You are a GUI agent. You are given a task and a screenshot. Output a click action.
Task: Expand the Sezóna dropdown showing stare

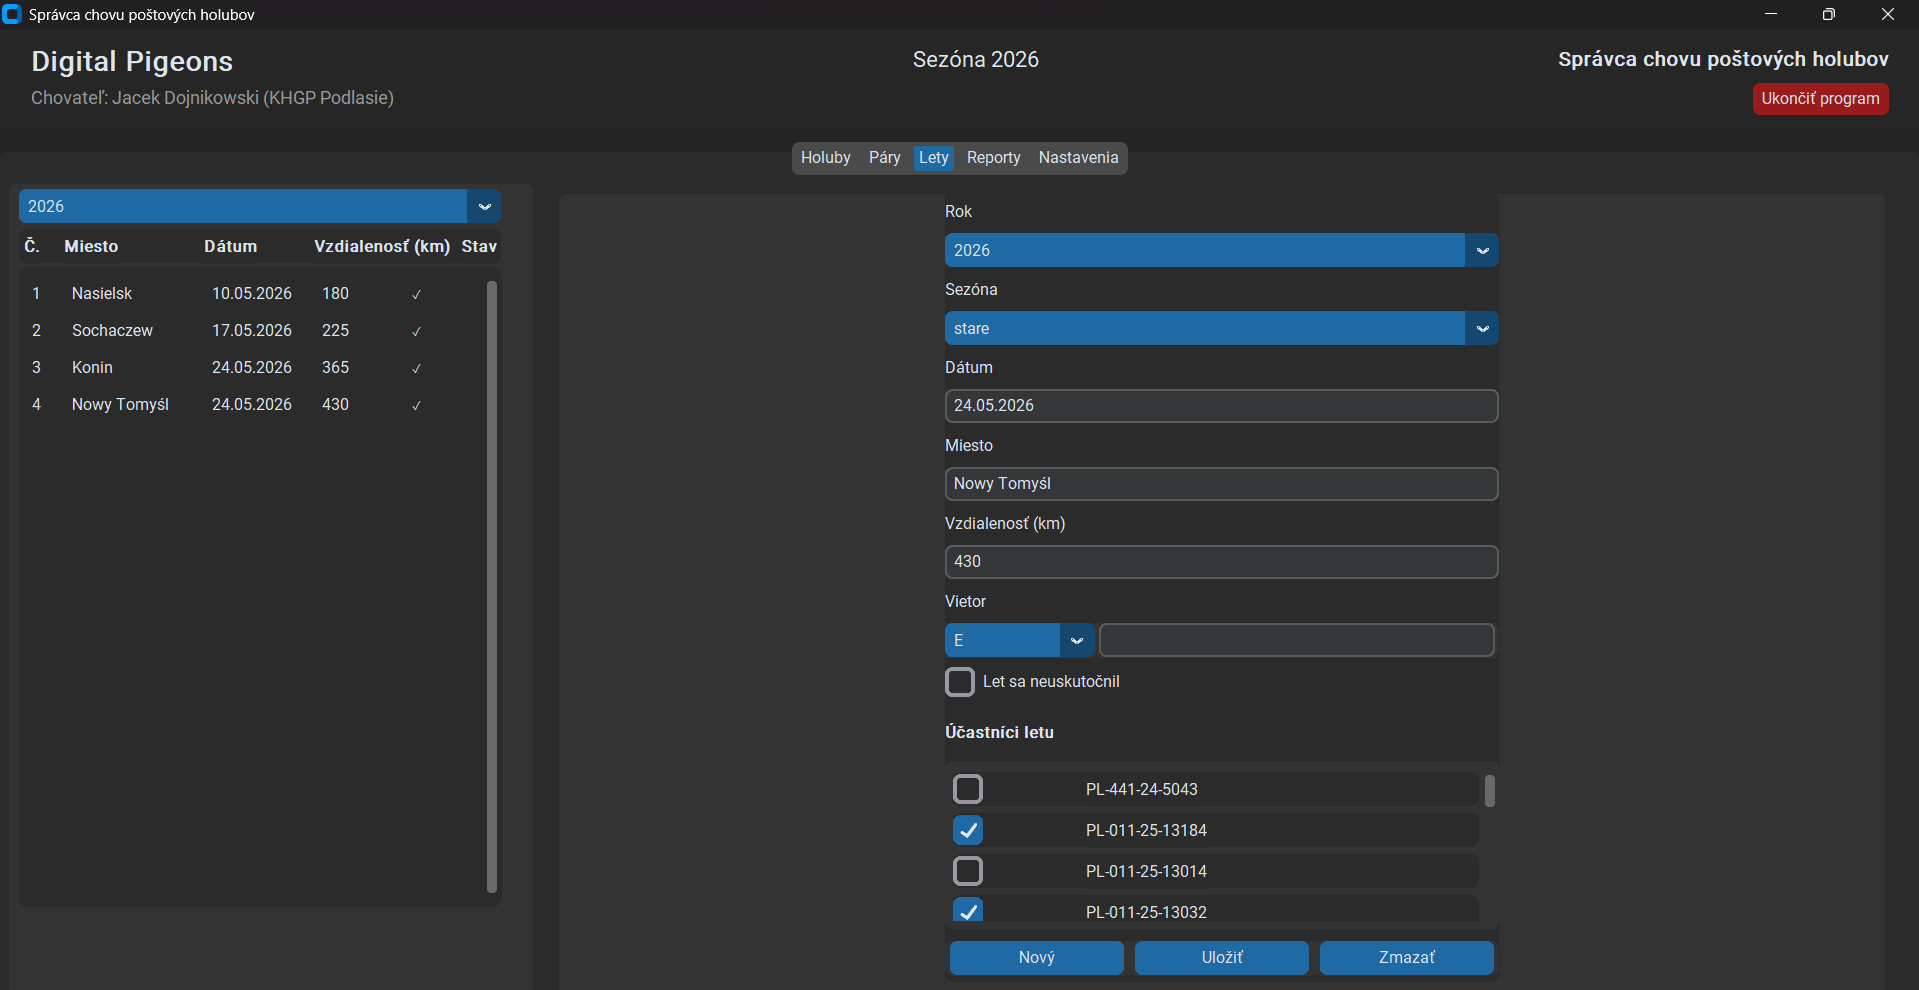coord(1482,328)
